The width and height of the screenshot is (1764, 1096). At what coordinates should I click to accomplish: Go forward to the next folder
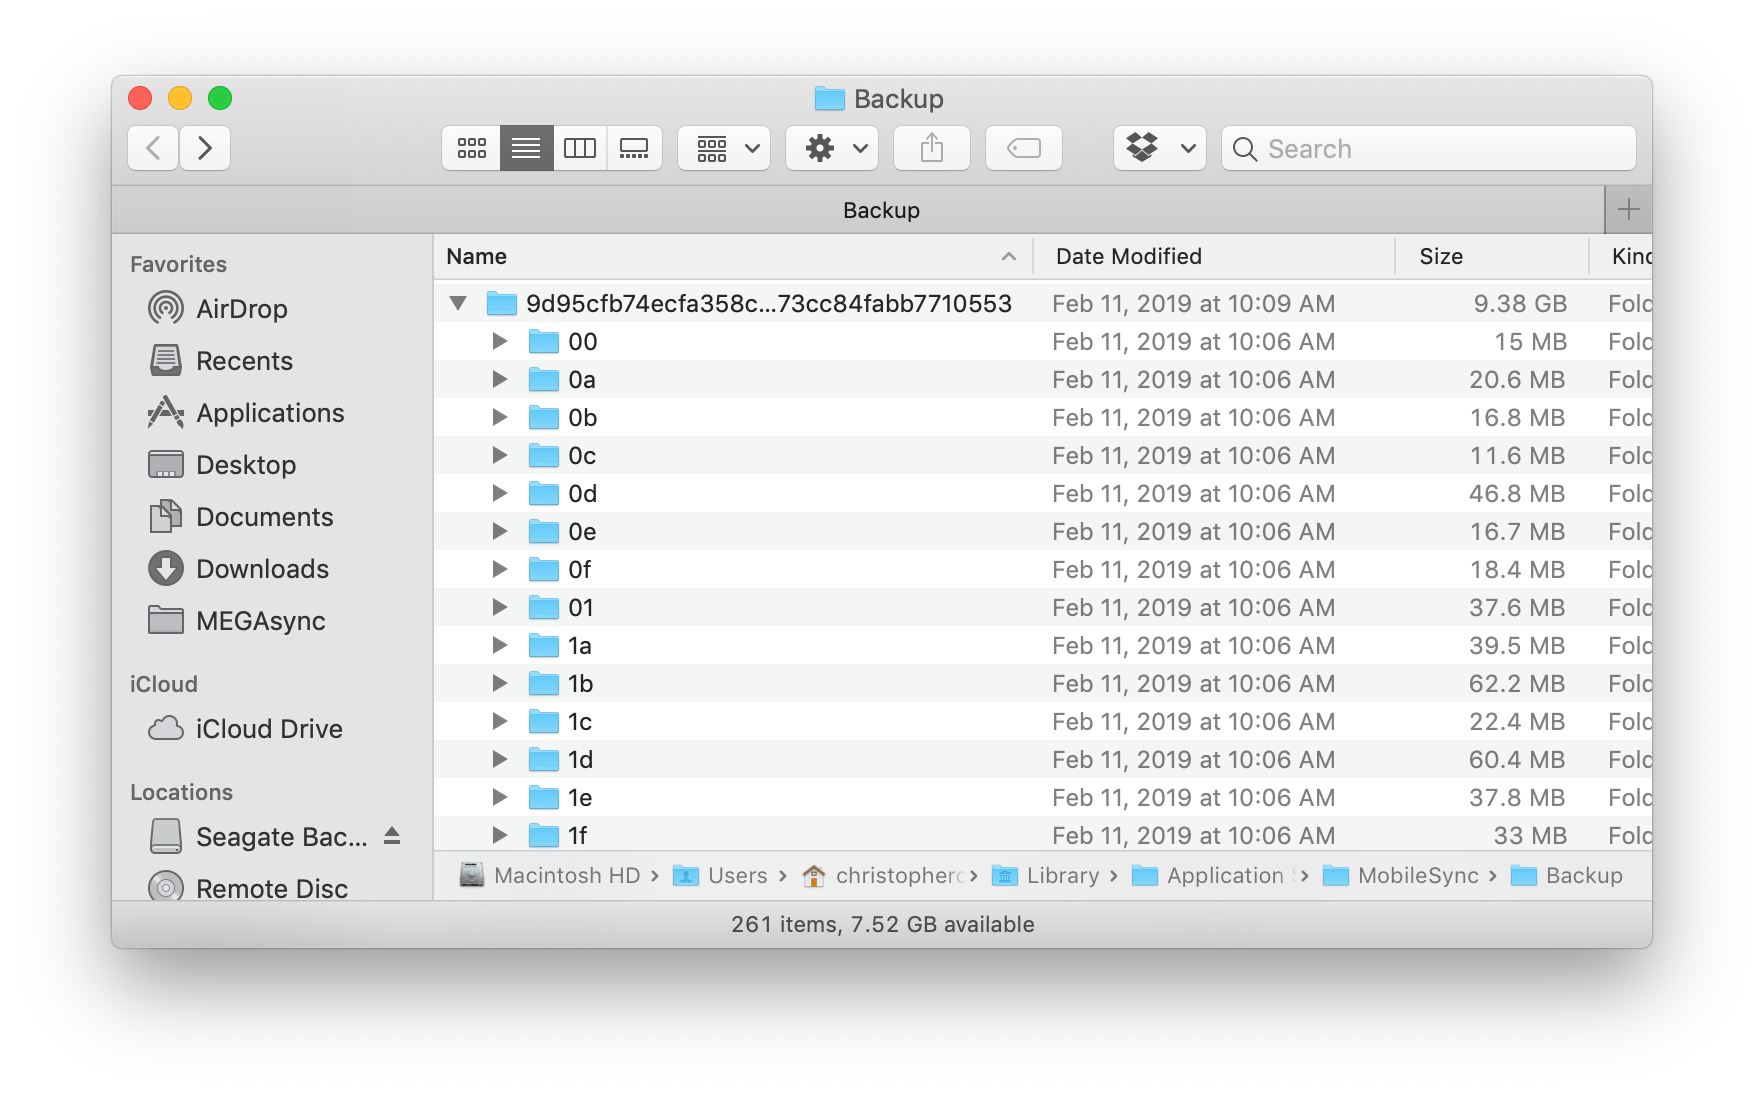205,148
